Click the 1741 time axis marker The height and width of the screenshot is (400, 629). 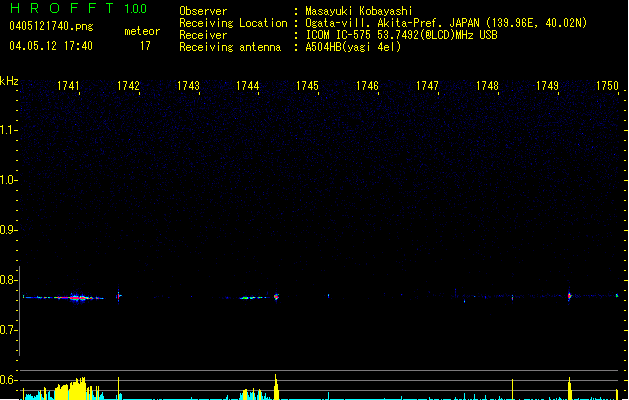click(68, 86)
